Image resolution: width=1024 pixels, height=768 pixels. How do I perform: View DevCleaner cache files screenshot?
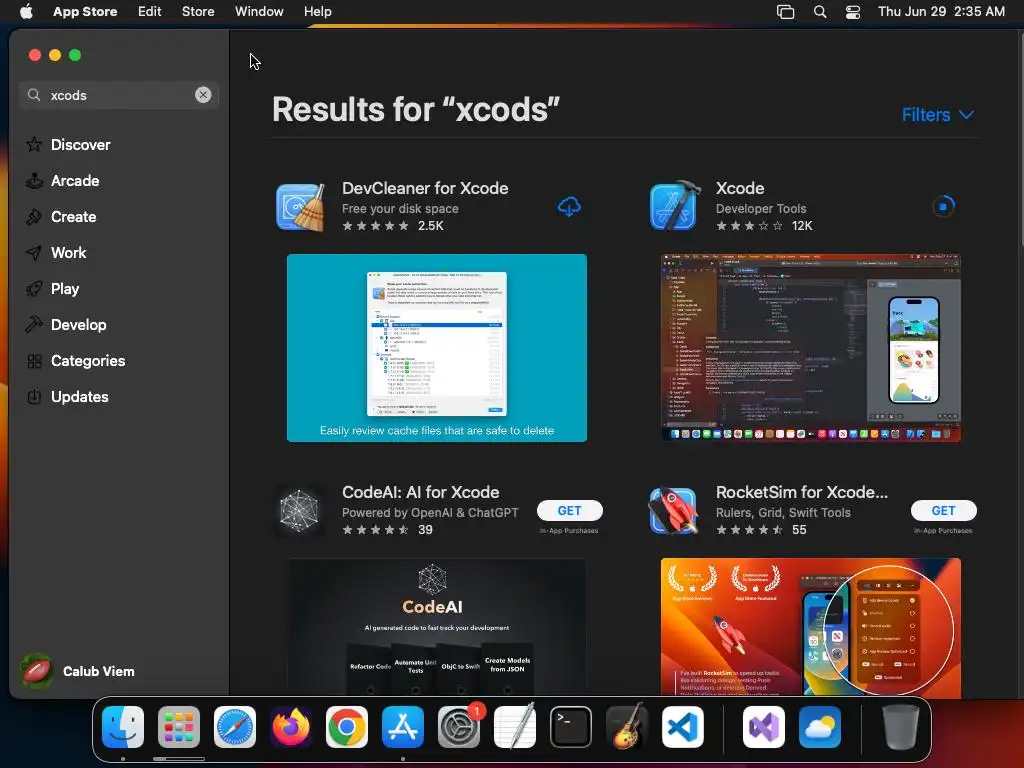(x=437, y=347)
